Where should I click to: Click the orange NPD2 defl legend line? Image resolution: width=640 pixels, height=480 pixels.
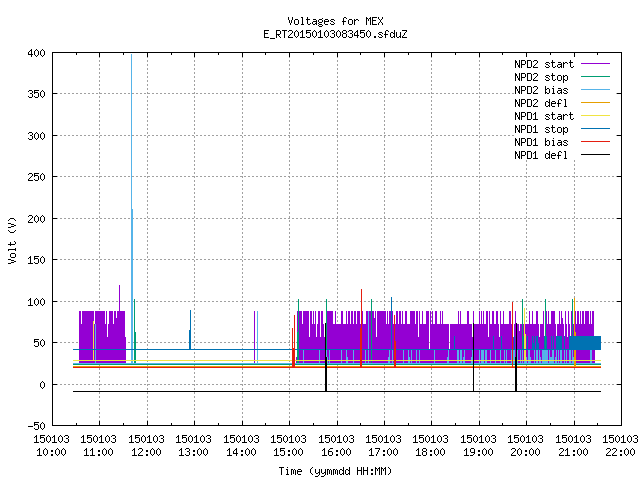point(596,103)
